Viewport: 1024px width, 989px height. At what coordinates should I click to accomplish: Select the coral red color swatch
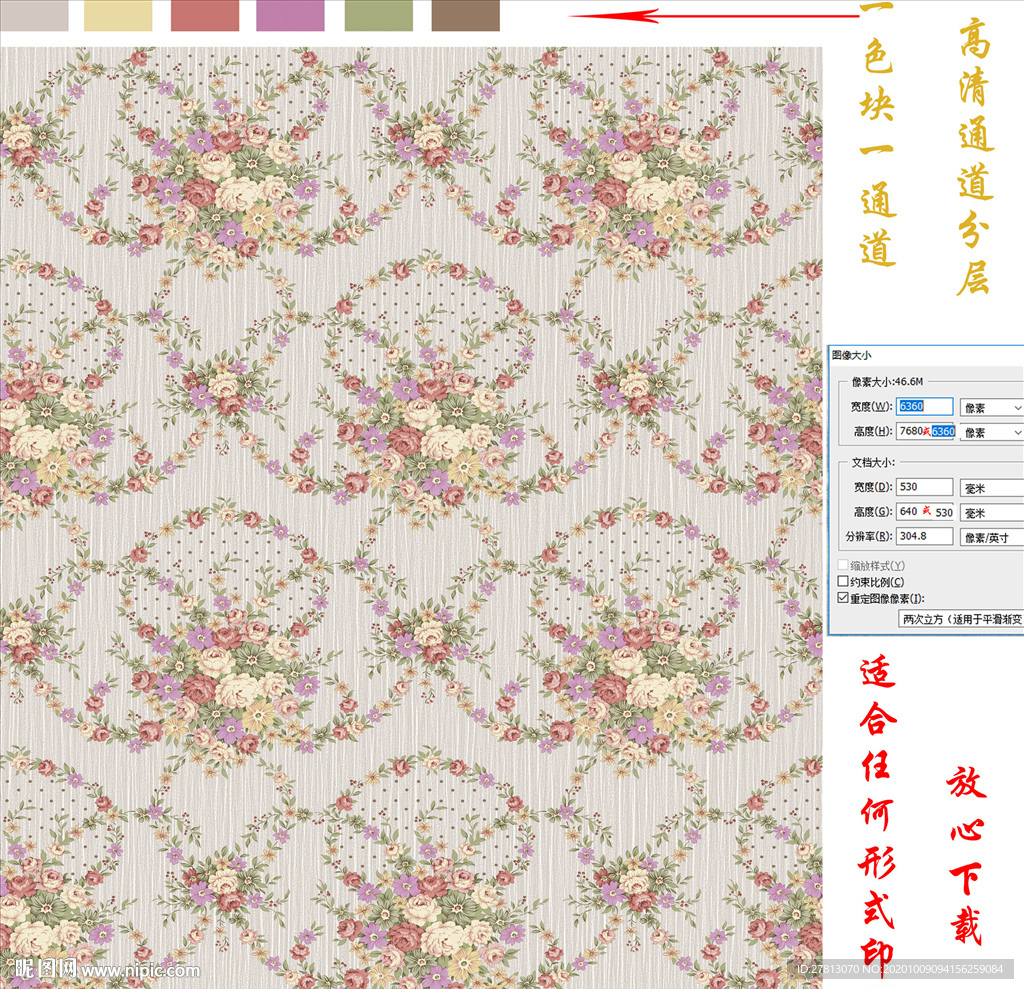(x=205, y=15)
